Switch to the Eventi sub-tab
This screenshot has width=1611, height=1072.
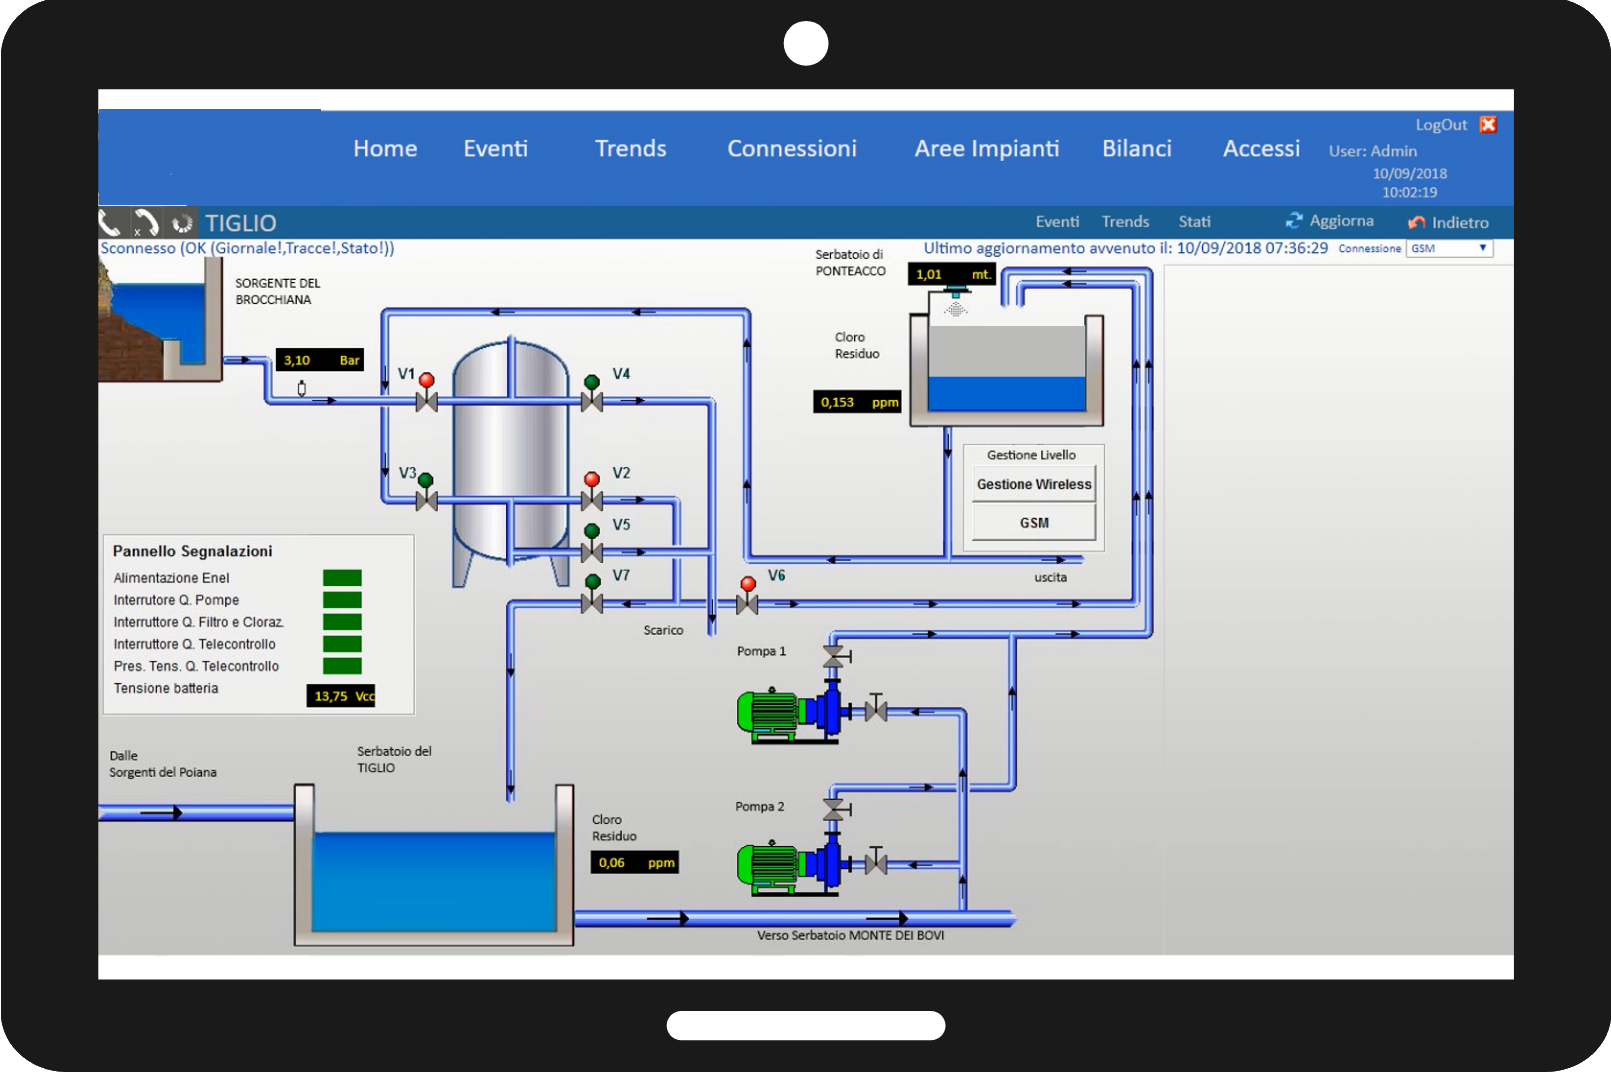point(1057,221)
